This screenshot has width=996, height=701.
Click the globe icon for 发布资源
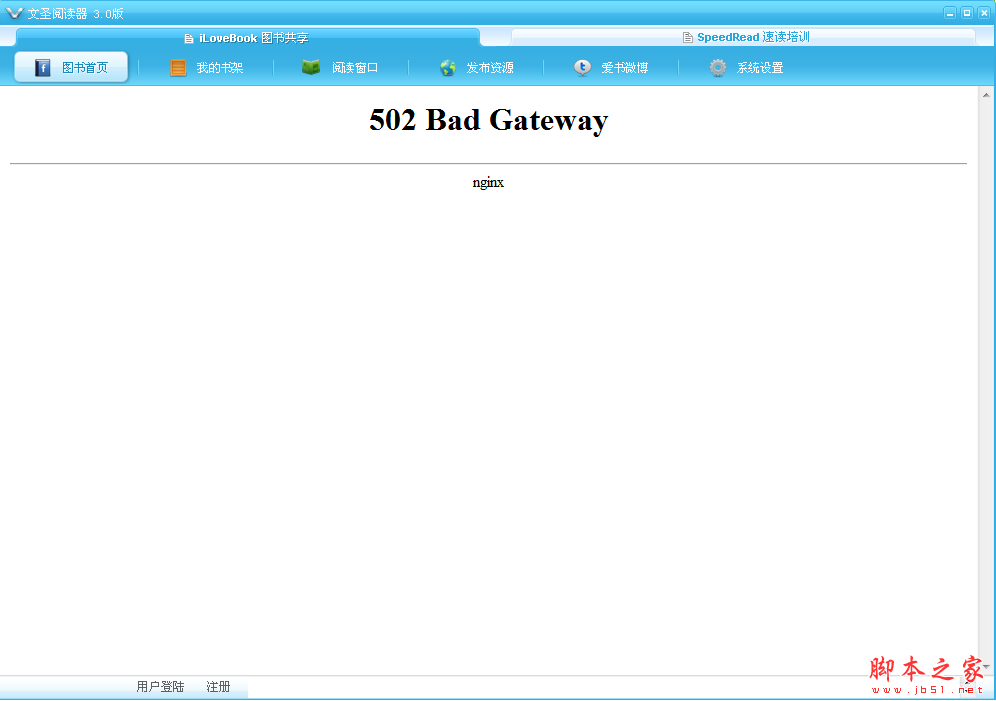(448, 67)
